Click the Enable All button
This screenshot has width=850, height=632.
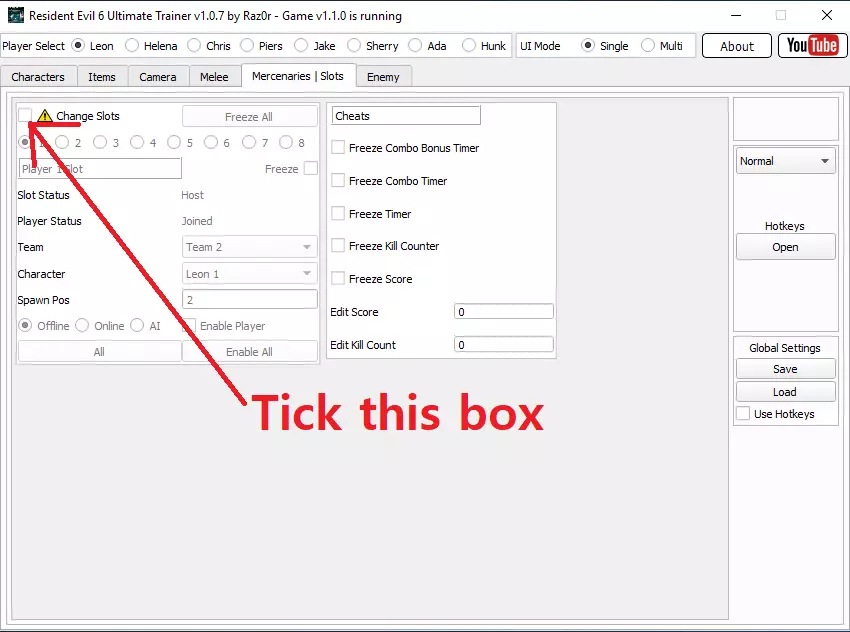click(249, 352)
